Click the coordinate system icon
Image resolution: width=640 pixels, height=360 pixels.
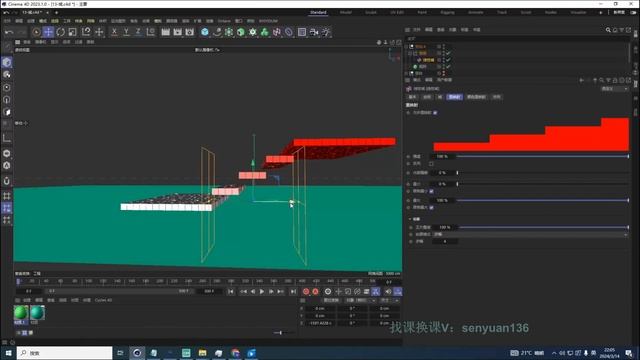pos(151,32)
